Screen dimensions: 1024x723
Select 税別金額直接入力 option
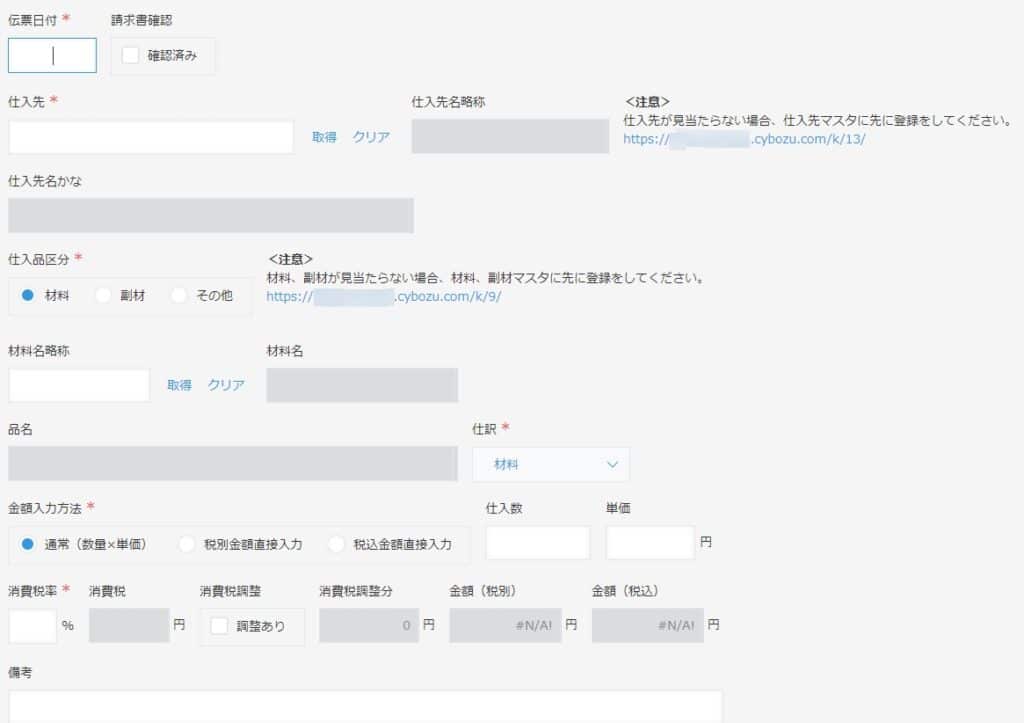[x=187, y=544]
